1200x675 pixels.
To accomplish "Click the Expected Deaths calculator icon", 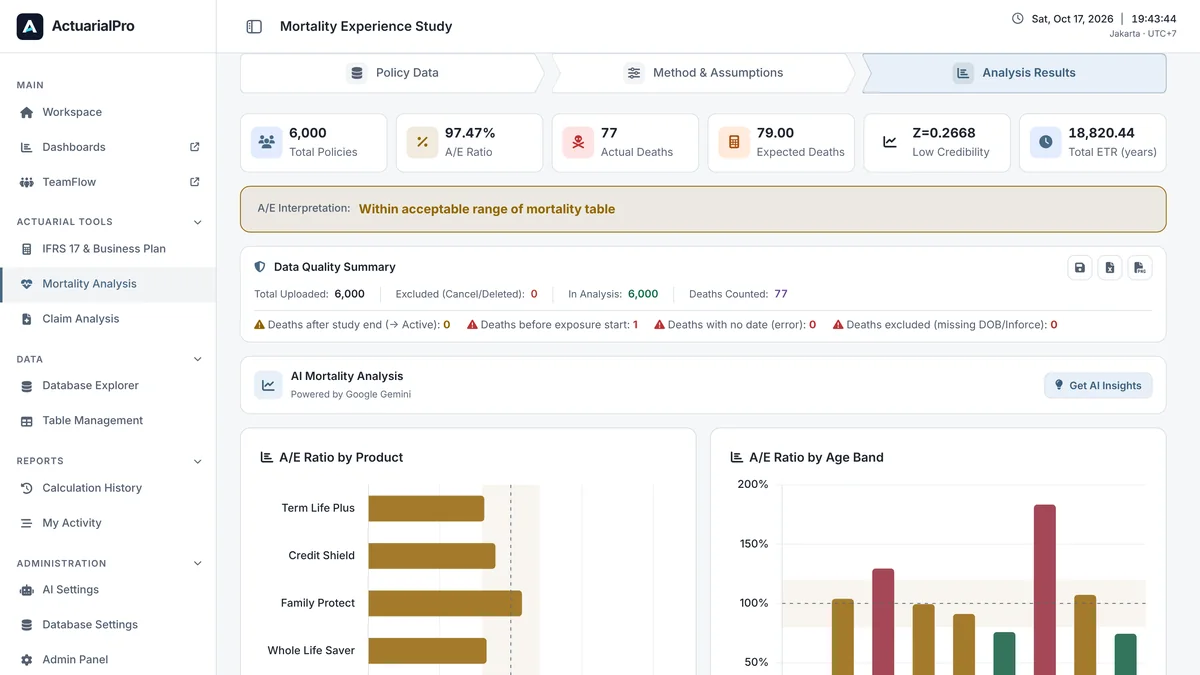I will click(734, 142).
